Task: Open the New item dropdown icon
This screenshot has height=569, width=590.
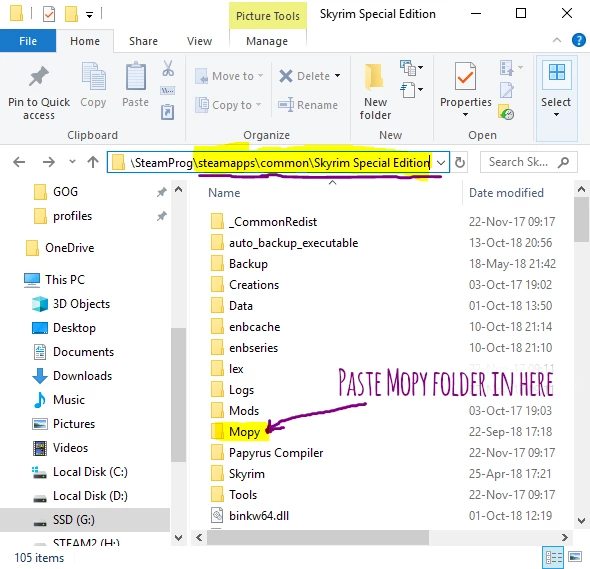Action: tap(411, 68)
